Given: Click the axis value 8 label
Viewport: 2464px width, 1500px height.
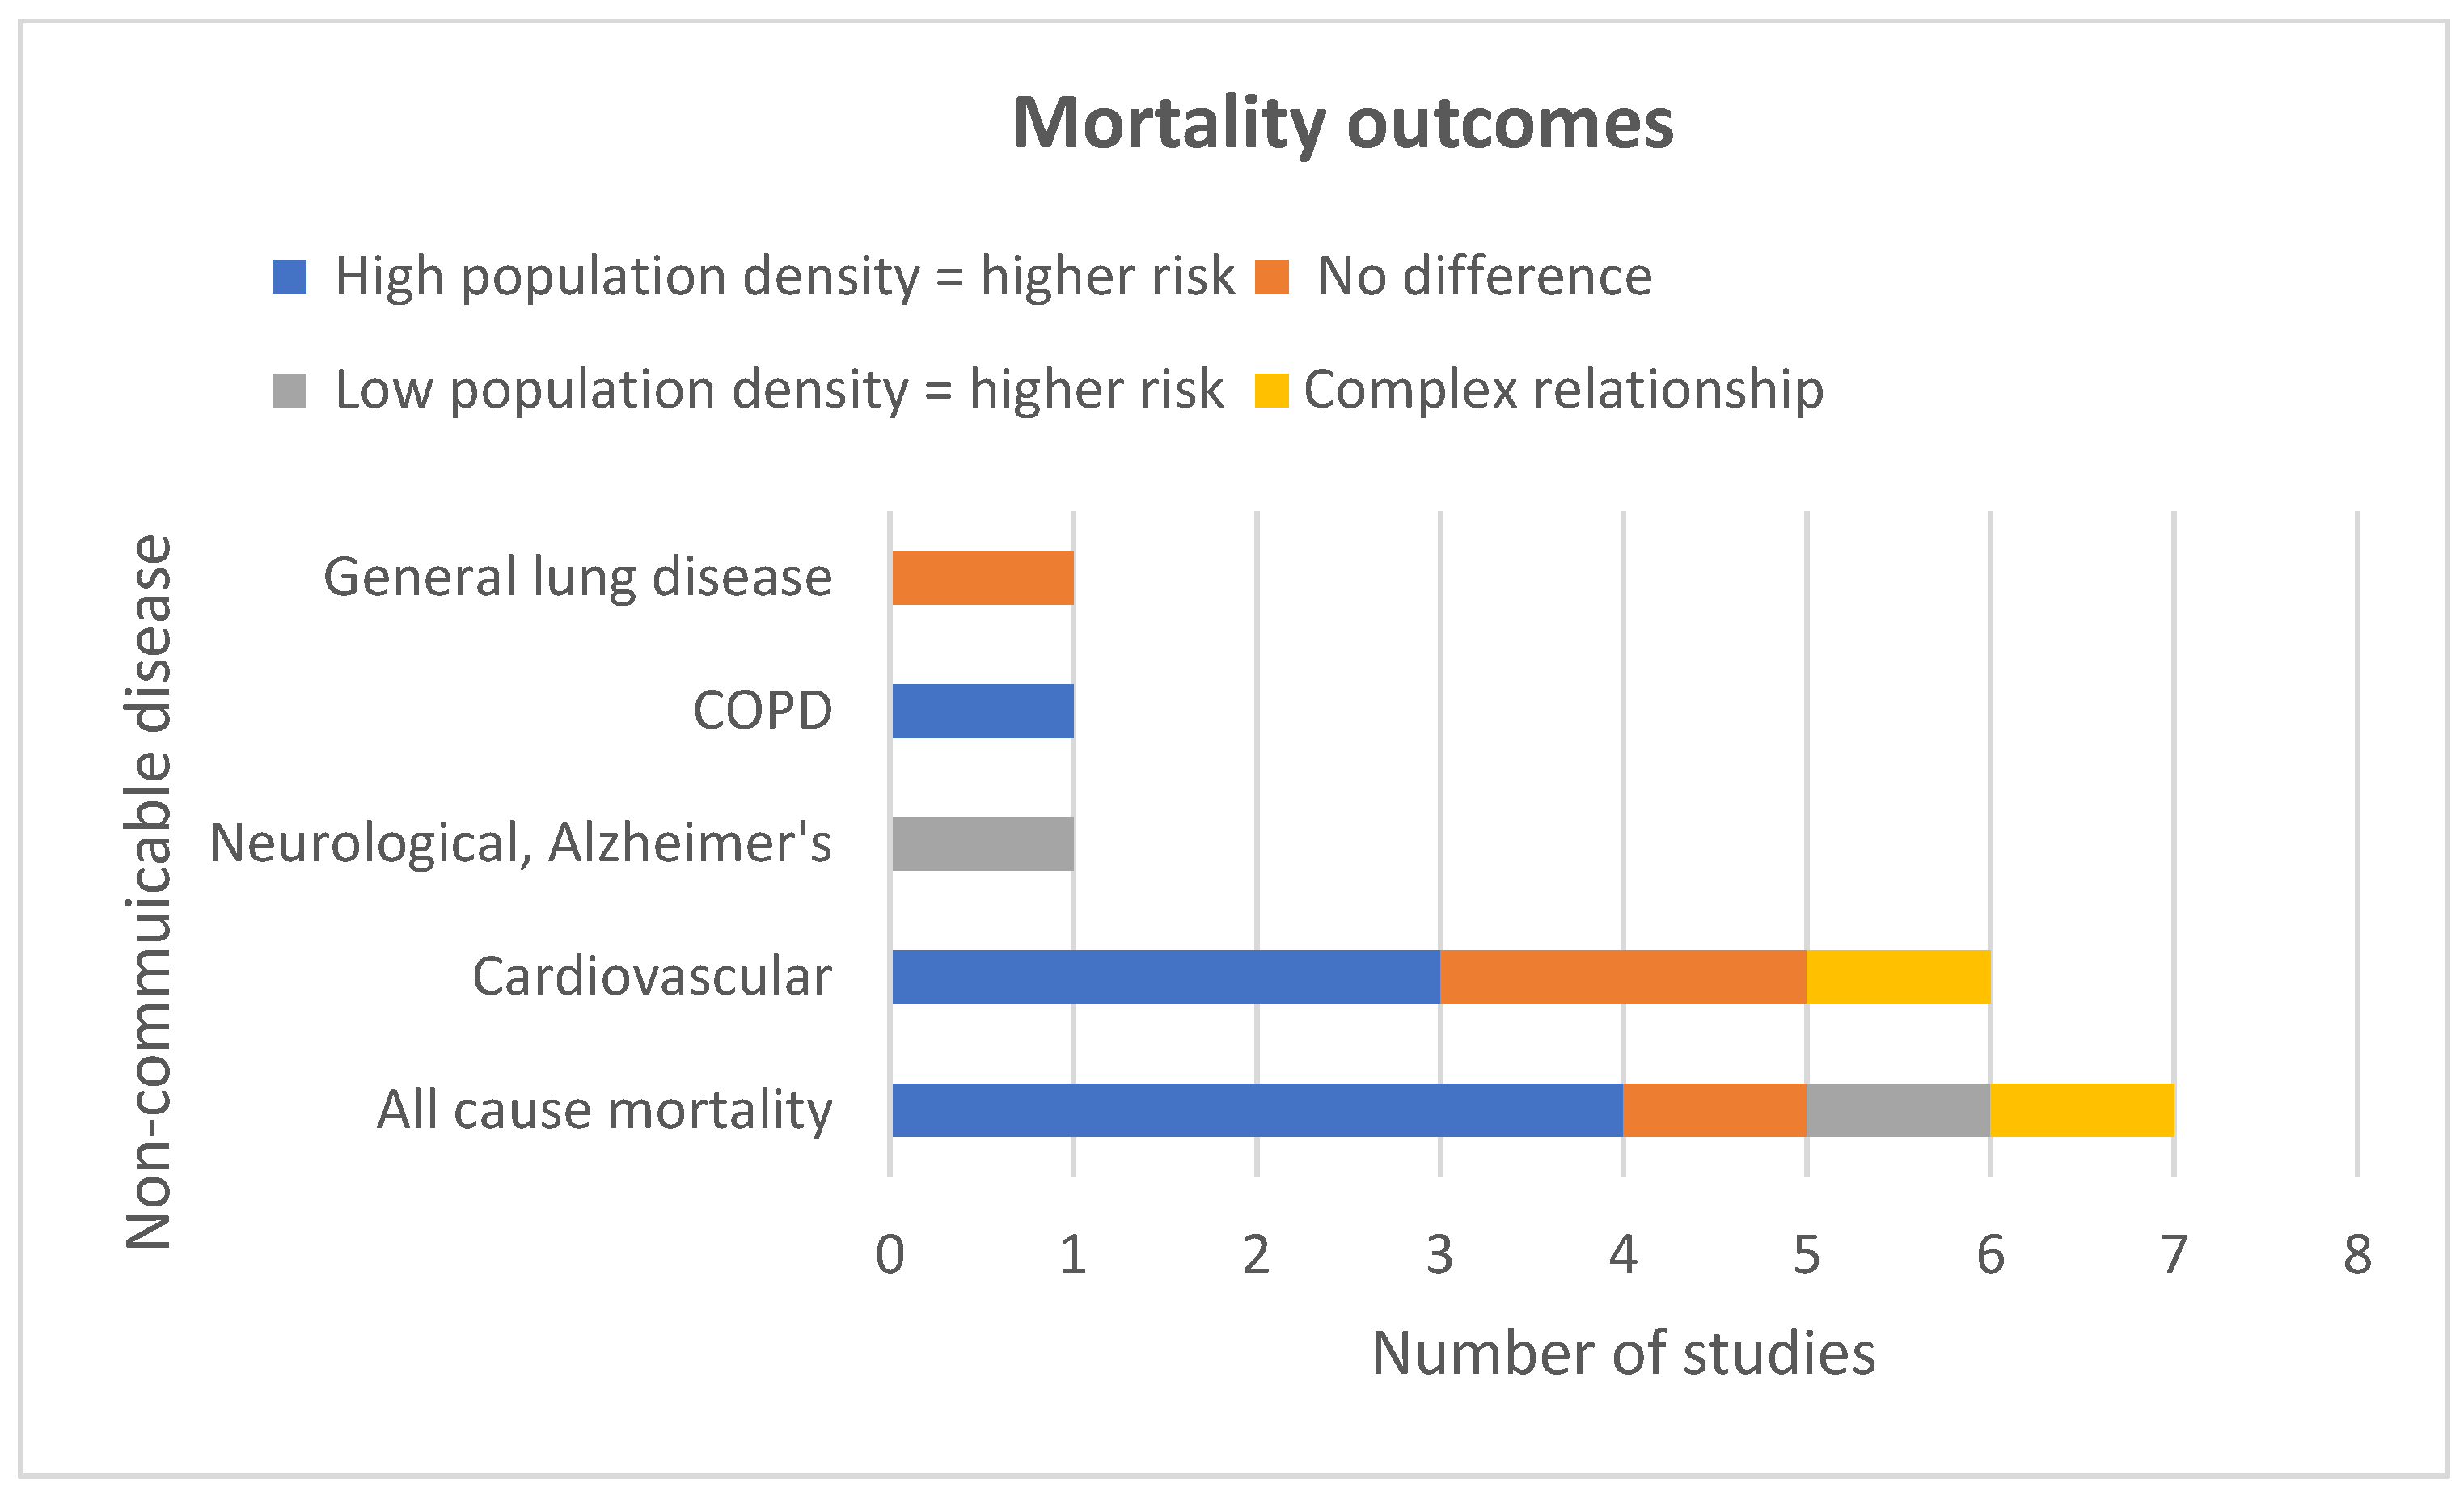Looking at the screenshot, I should pyautogui.click(x=2357, y=1255).
